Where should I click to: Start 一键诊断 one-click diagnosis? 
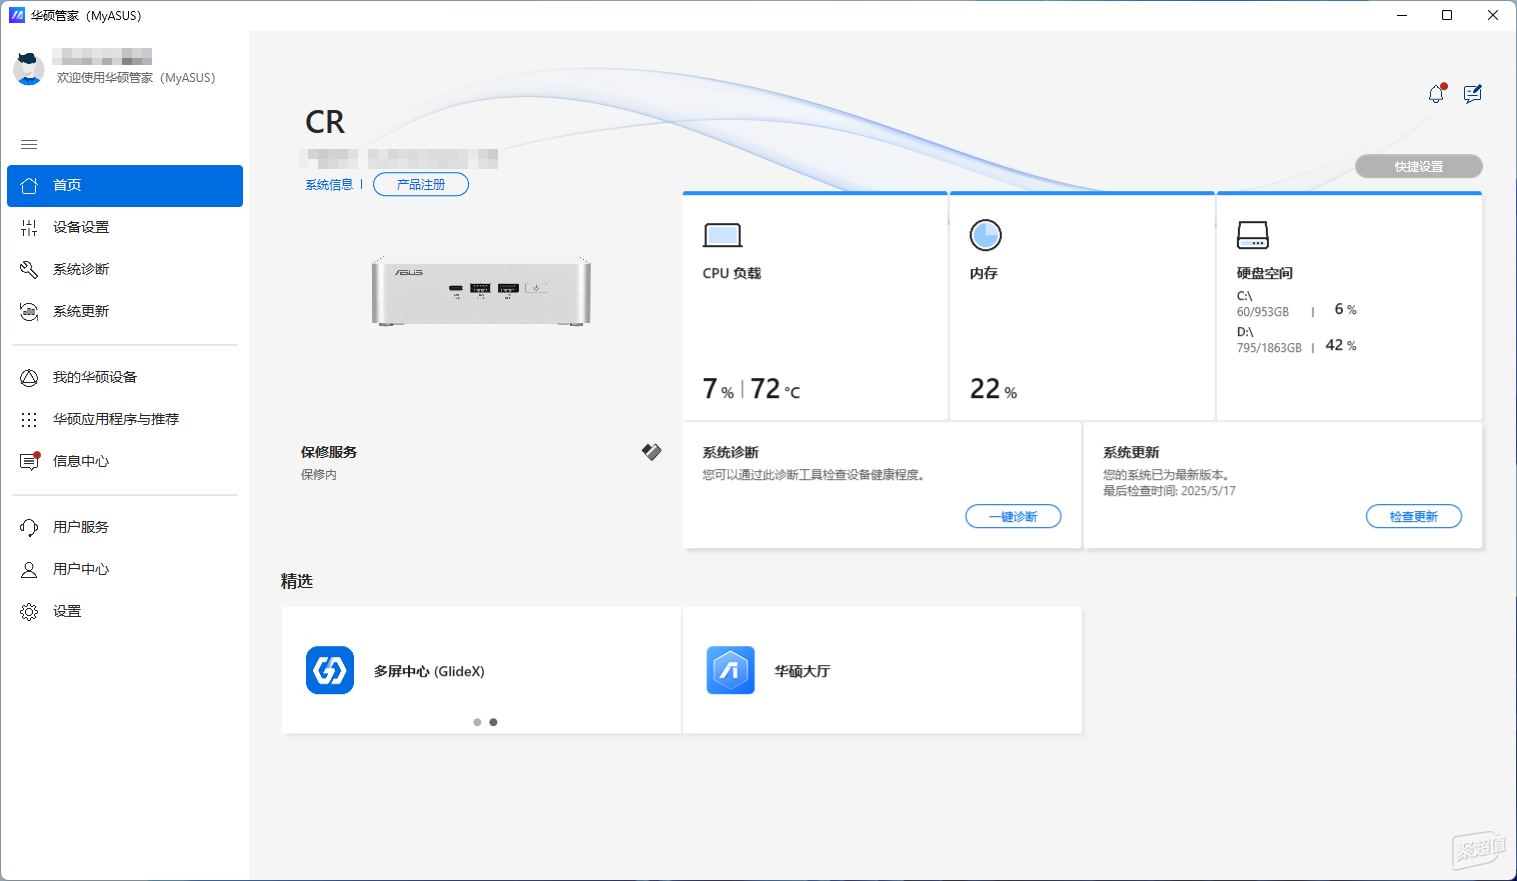tap(1013, 517)
